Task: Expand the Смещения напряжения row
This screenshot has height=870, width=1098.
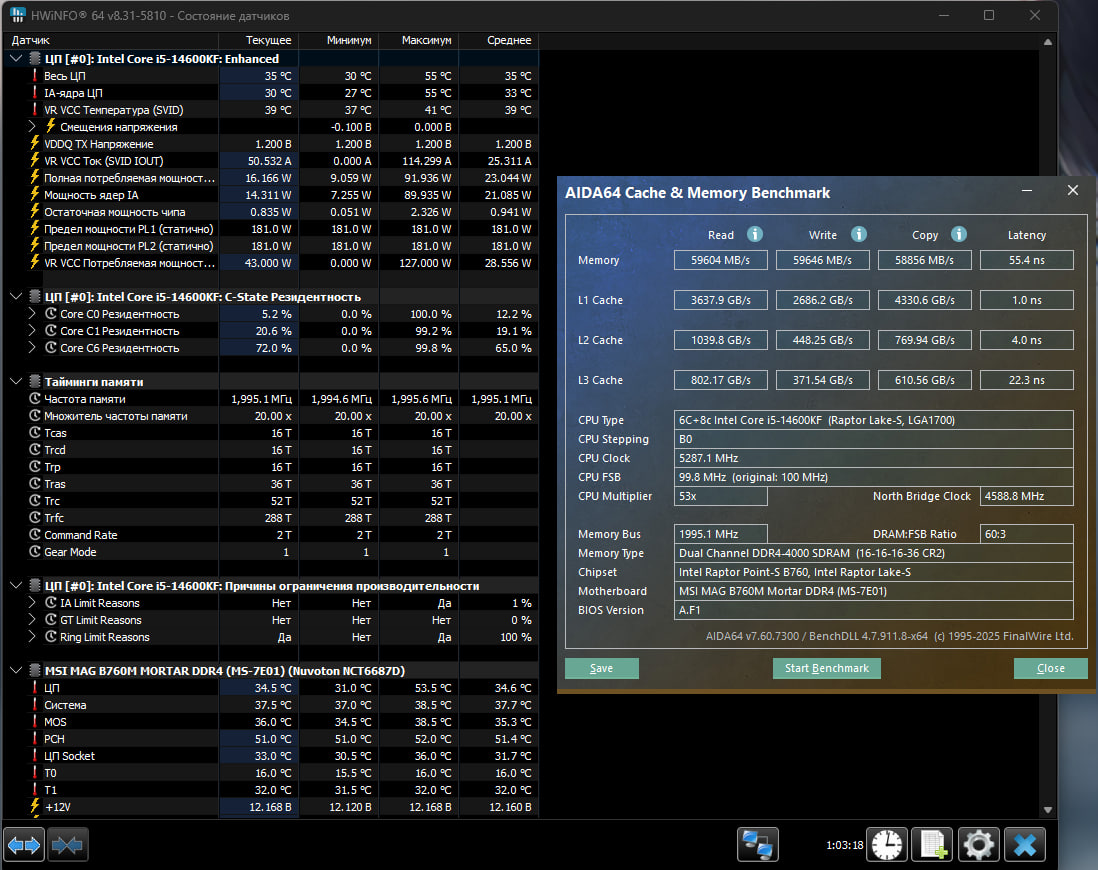Action: coord(32,127)
